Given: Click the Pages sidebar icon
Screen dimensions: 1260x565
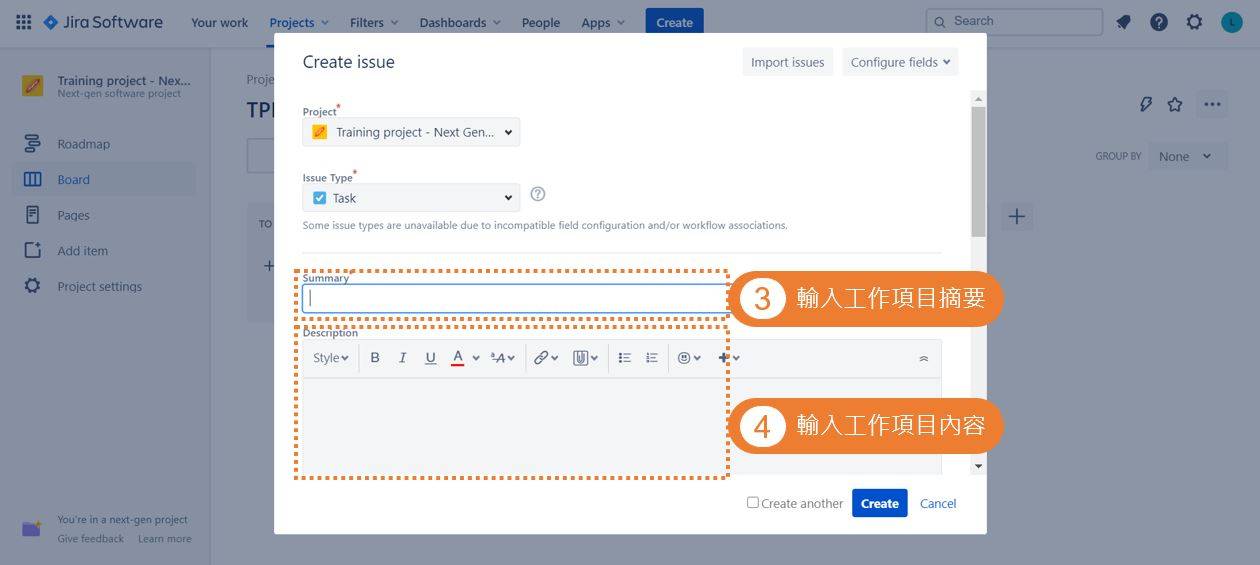Looking at the screenshot, I should (32, 215).
